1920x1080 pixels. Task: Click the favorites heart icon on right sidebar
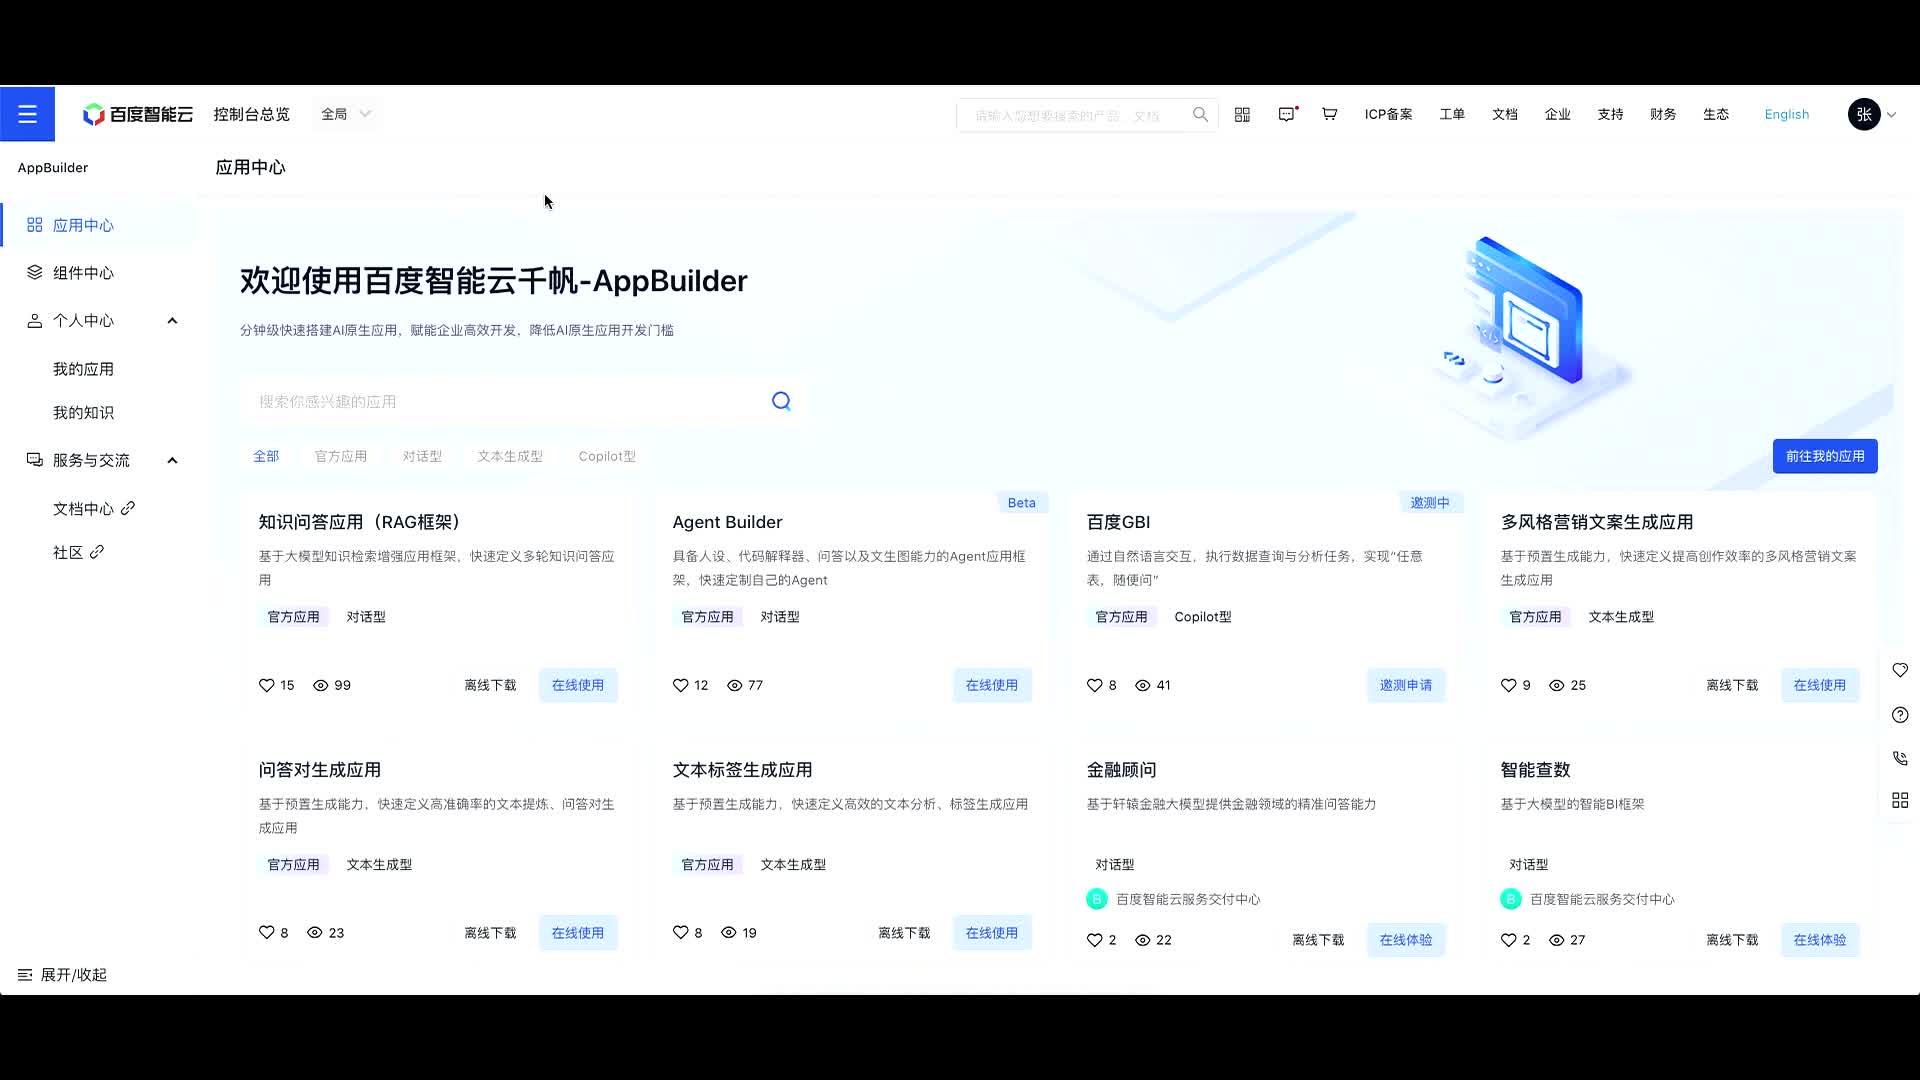[x=1900, y=670]
